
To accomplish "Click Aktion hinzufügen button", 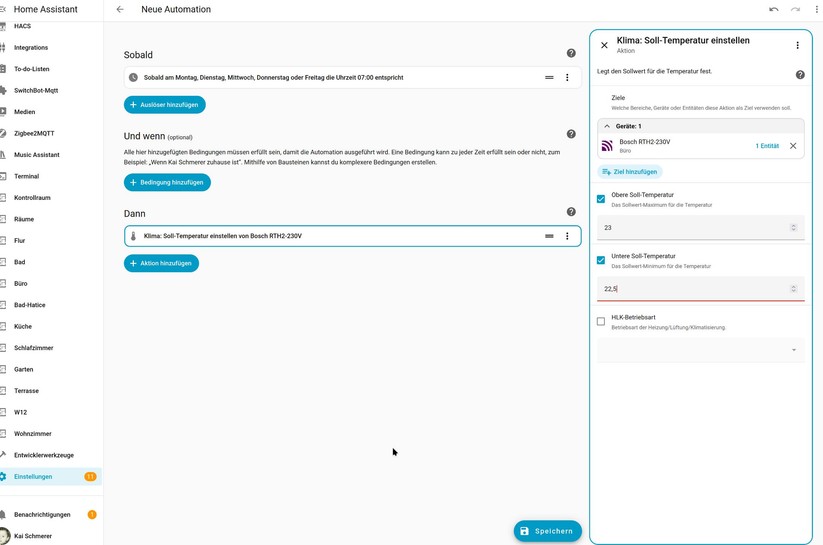I will tap(162, 264).
